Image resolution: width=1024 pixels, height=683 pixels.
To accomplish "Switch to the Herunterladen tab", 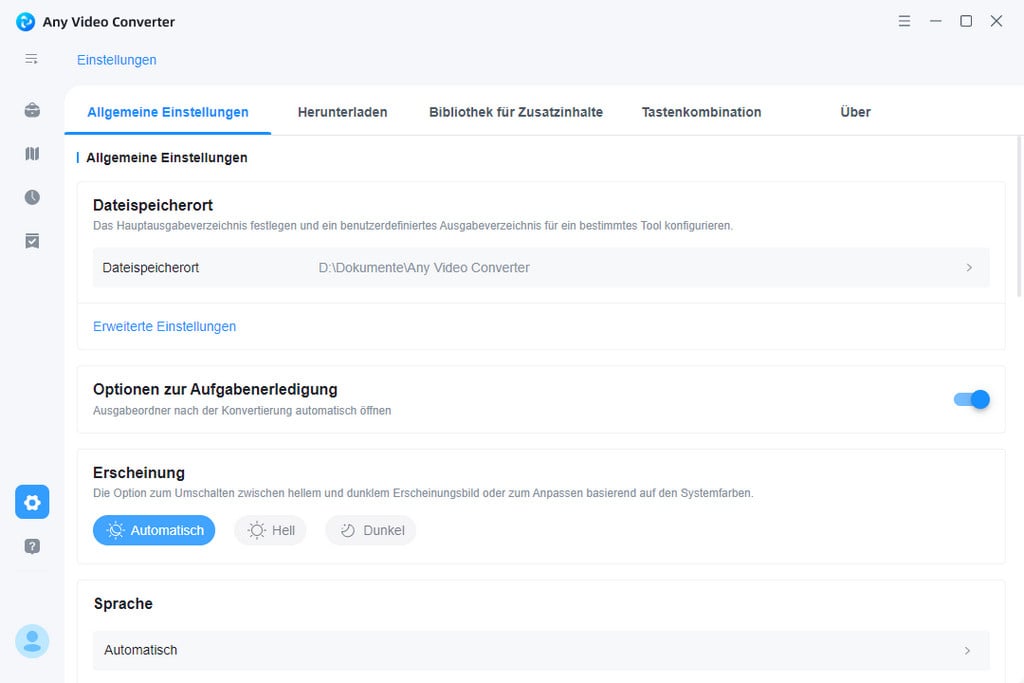I will tap(342, 112).
